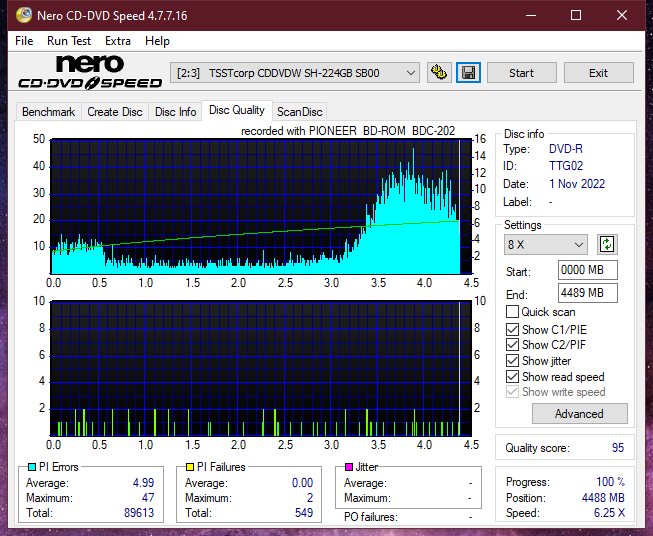
Task: Switch to the Create Disc tab
Action: click(115, 112)
